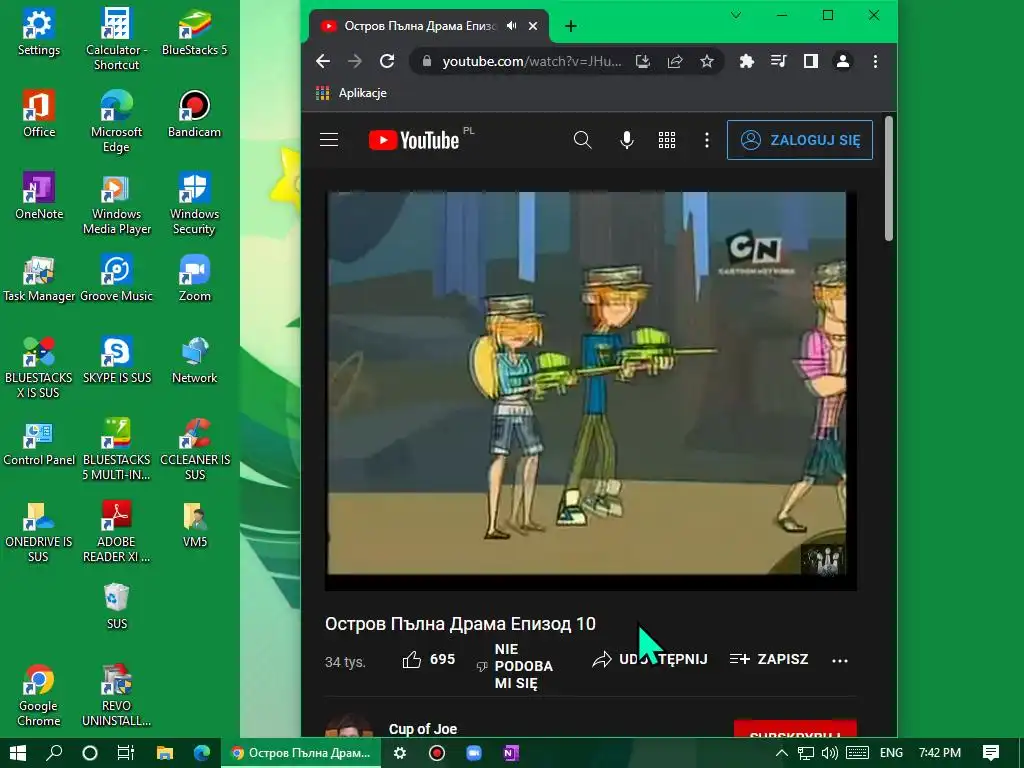The height and width of the screenshot is (768, 1024).
Task: Select Calculator - Shortcut desktop icon
Action: (x=116, y=39)
